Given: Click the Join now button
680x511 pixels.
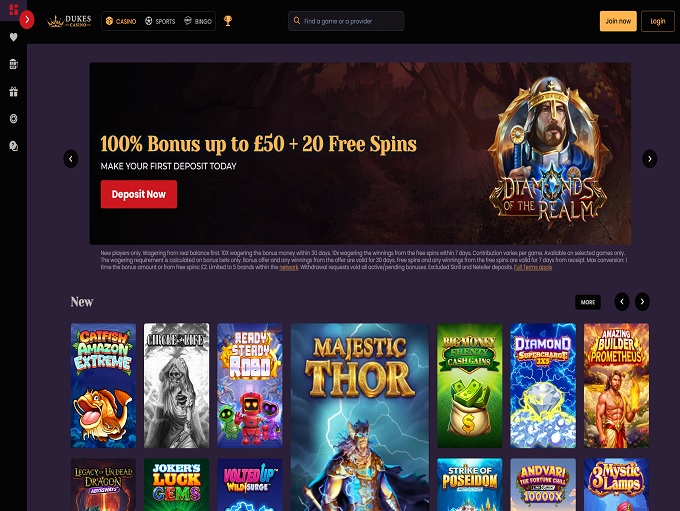Looking at the screenshot, I should pos(618,21).
